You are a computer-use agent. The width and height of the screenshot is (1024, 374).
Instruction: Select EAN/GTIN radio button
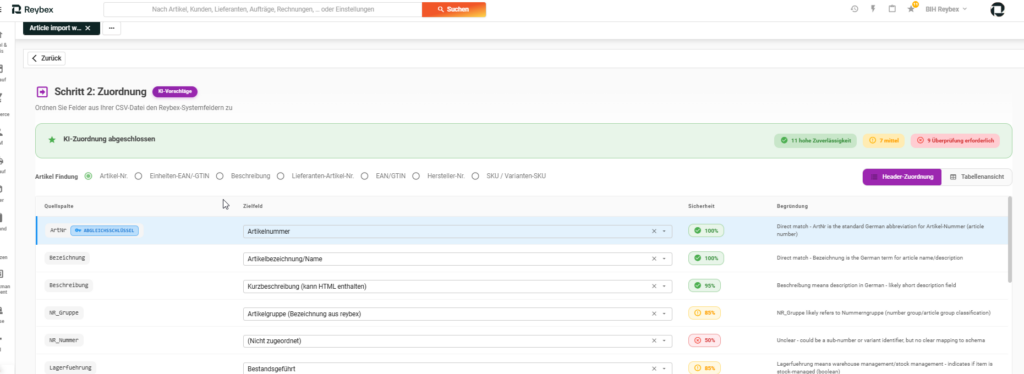click(x=365, y=176)
